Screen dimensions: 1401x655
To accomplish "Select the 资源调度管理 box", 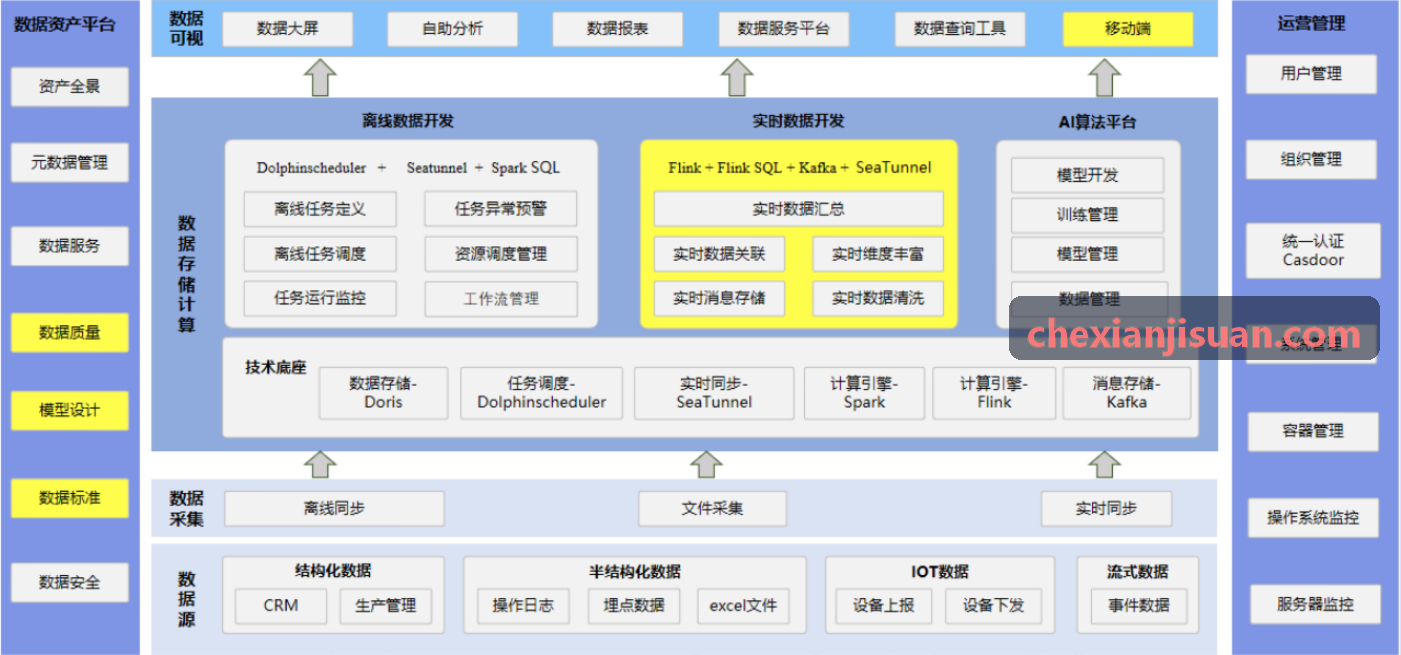I will (501, 254).
